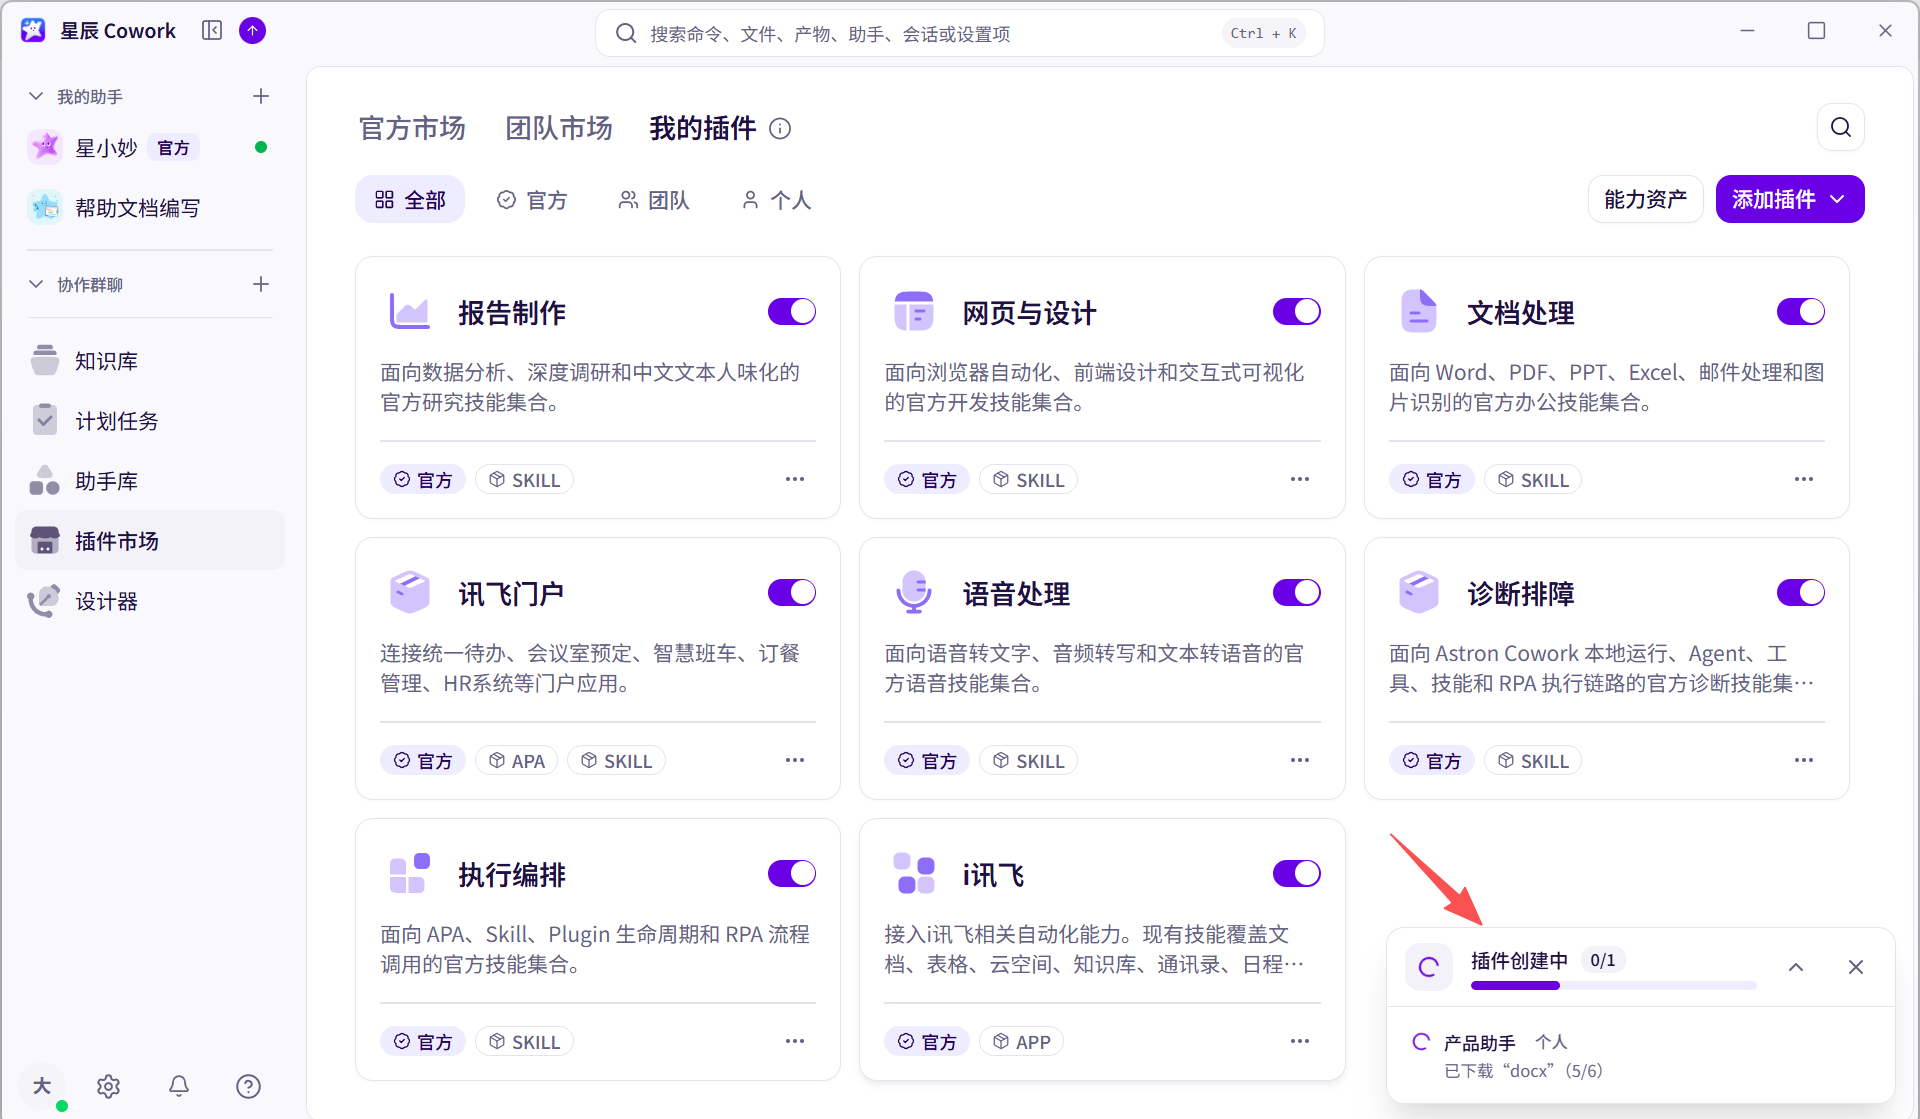This screenshot has width=1920, height=1119.
Task: Open 计划任务 scheduled tasks
Action: 150,421
